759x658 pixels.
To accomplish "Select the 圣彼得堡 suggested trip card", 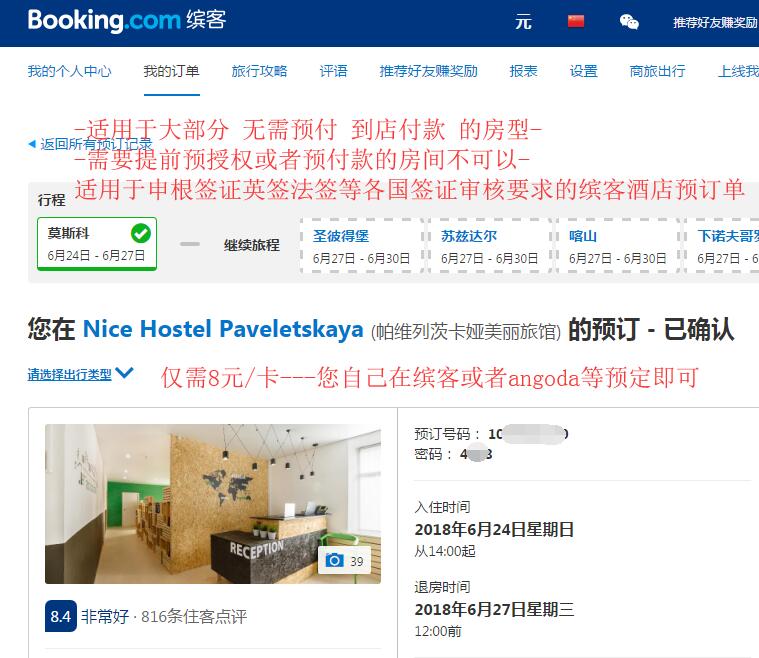I will [361, 246].
